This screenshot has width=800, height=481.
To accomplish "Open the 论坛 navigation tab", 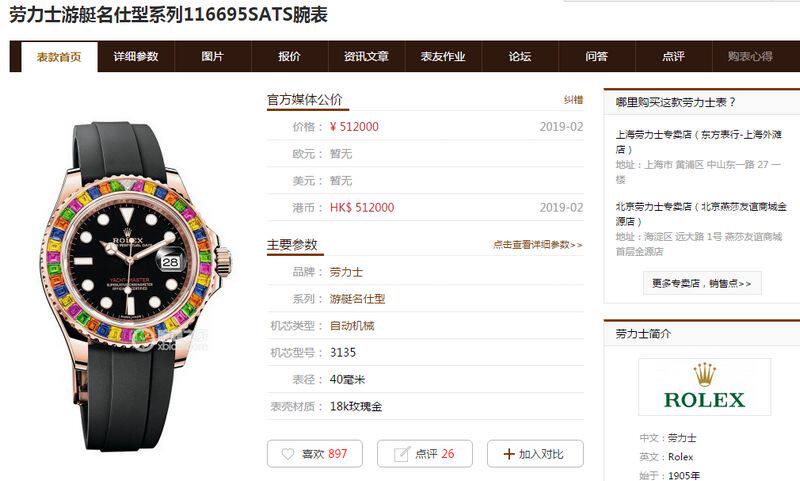I will coord(520,57).
